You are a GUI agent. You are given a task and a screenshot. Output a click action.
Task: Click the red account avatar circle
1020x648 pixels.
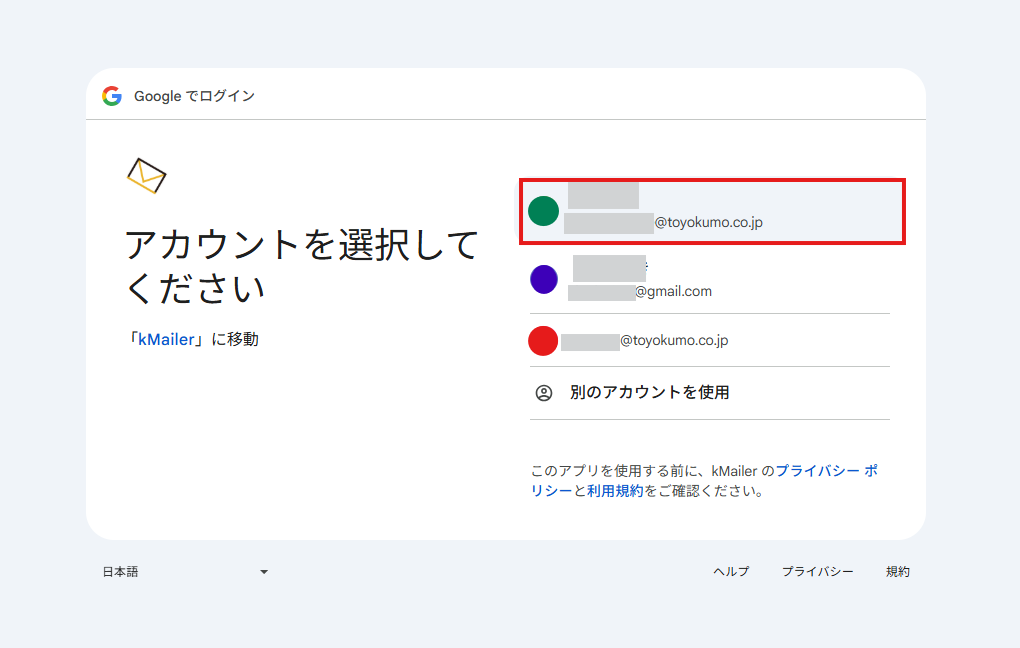tap(542, 341)
